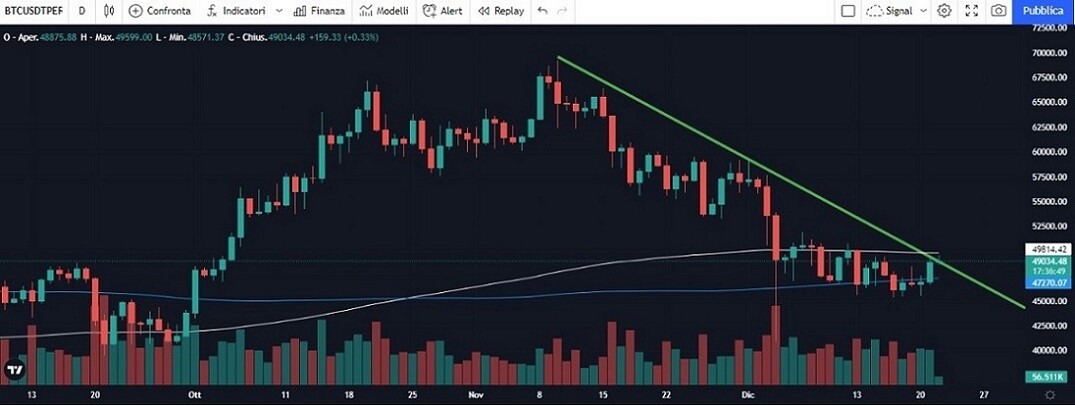The width and height of the screenshot is (1075, 406).
Task: Expand the Signal layout dropdown arrow
Action: point(923,11)
